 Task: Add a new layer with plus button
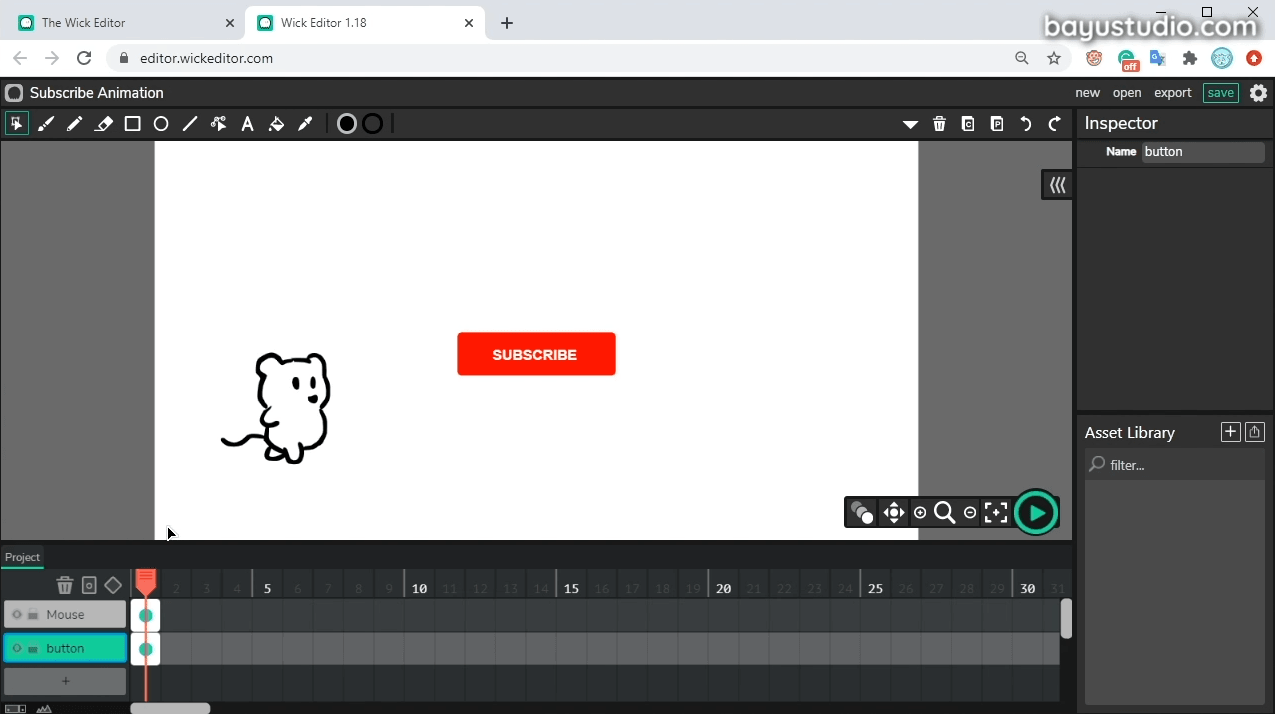point(66,681)
